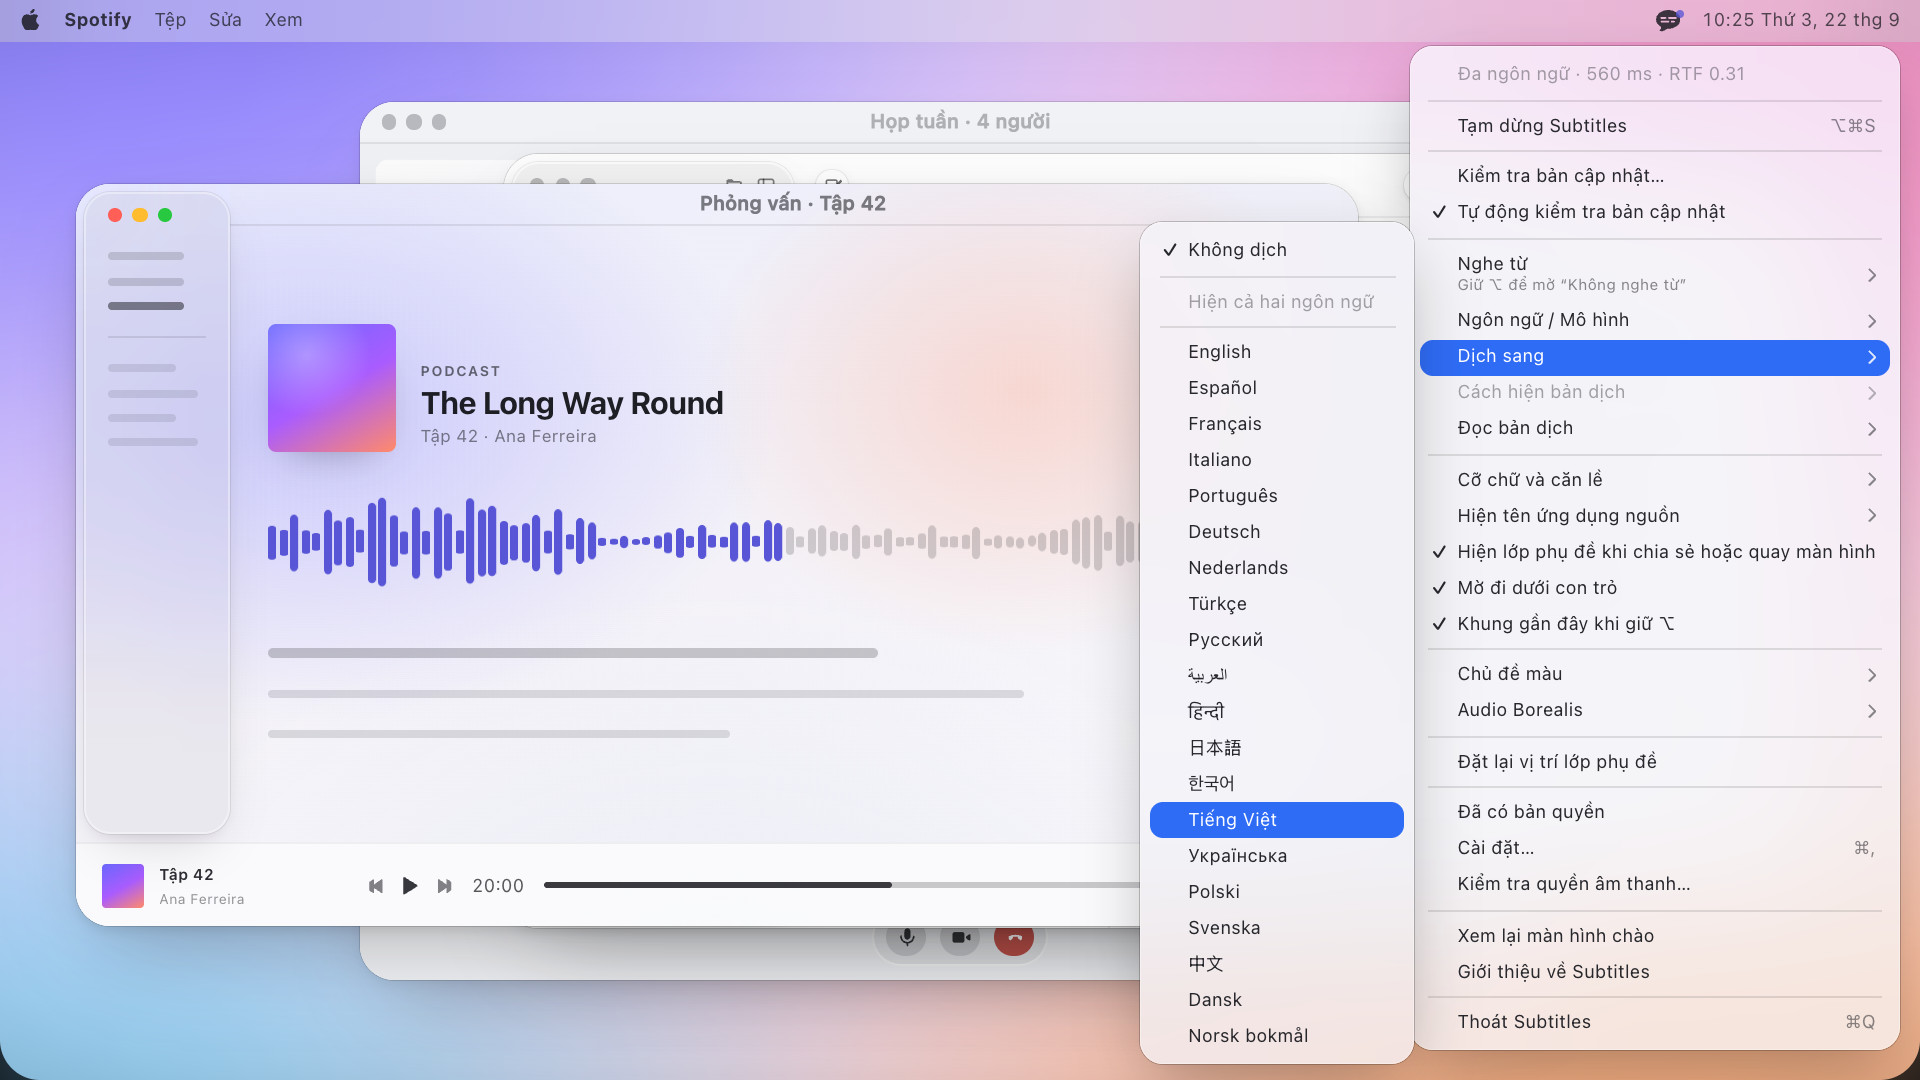1920x1080 pixels.
Task: Open the Tệp menu
Action: pos(170,20)
